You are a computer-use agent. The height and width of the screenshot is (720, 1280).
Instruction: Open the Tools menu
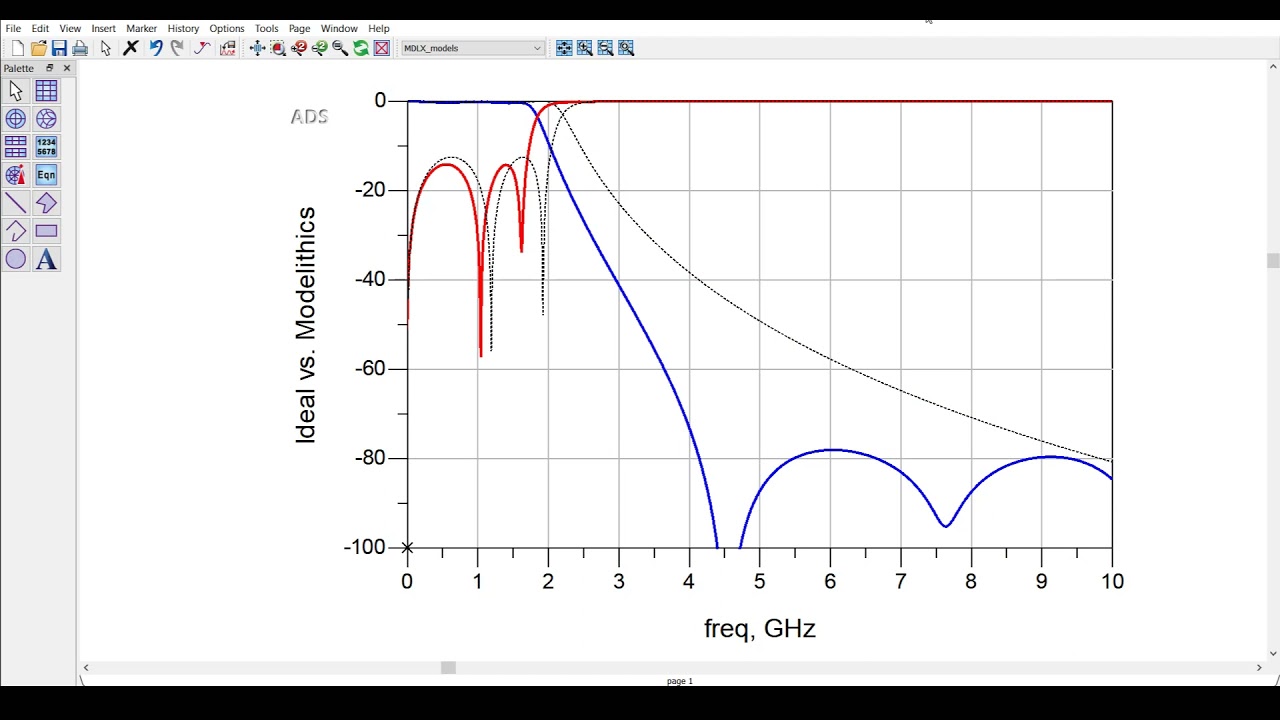[x=266, y=28]
